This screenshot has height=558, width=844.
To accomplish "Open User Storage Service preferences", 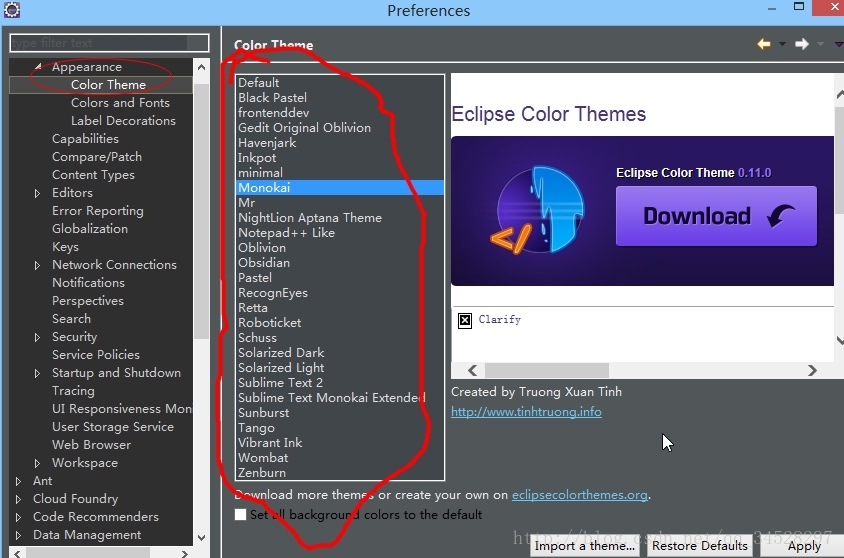I will (x=112, y=427).
